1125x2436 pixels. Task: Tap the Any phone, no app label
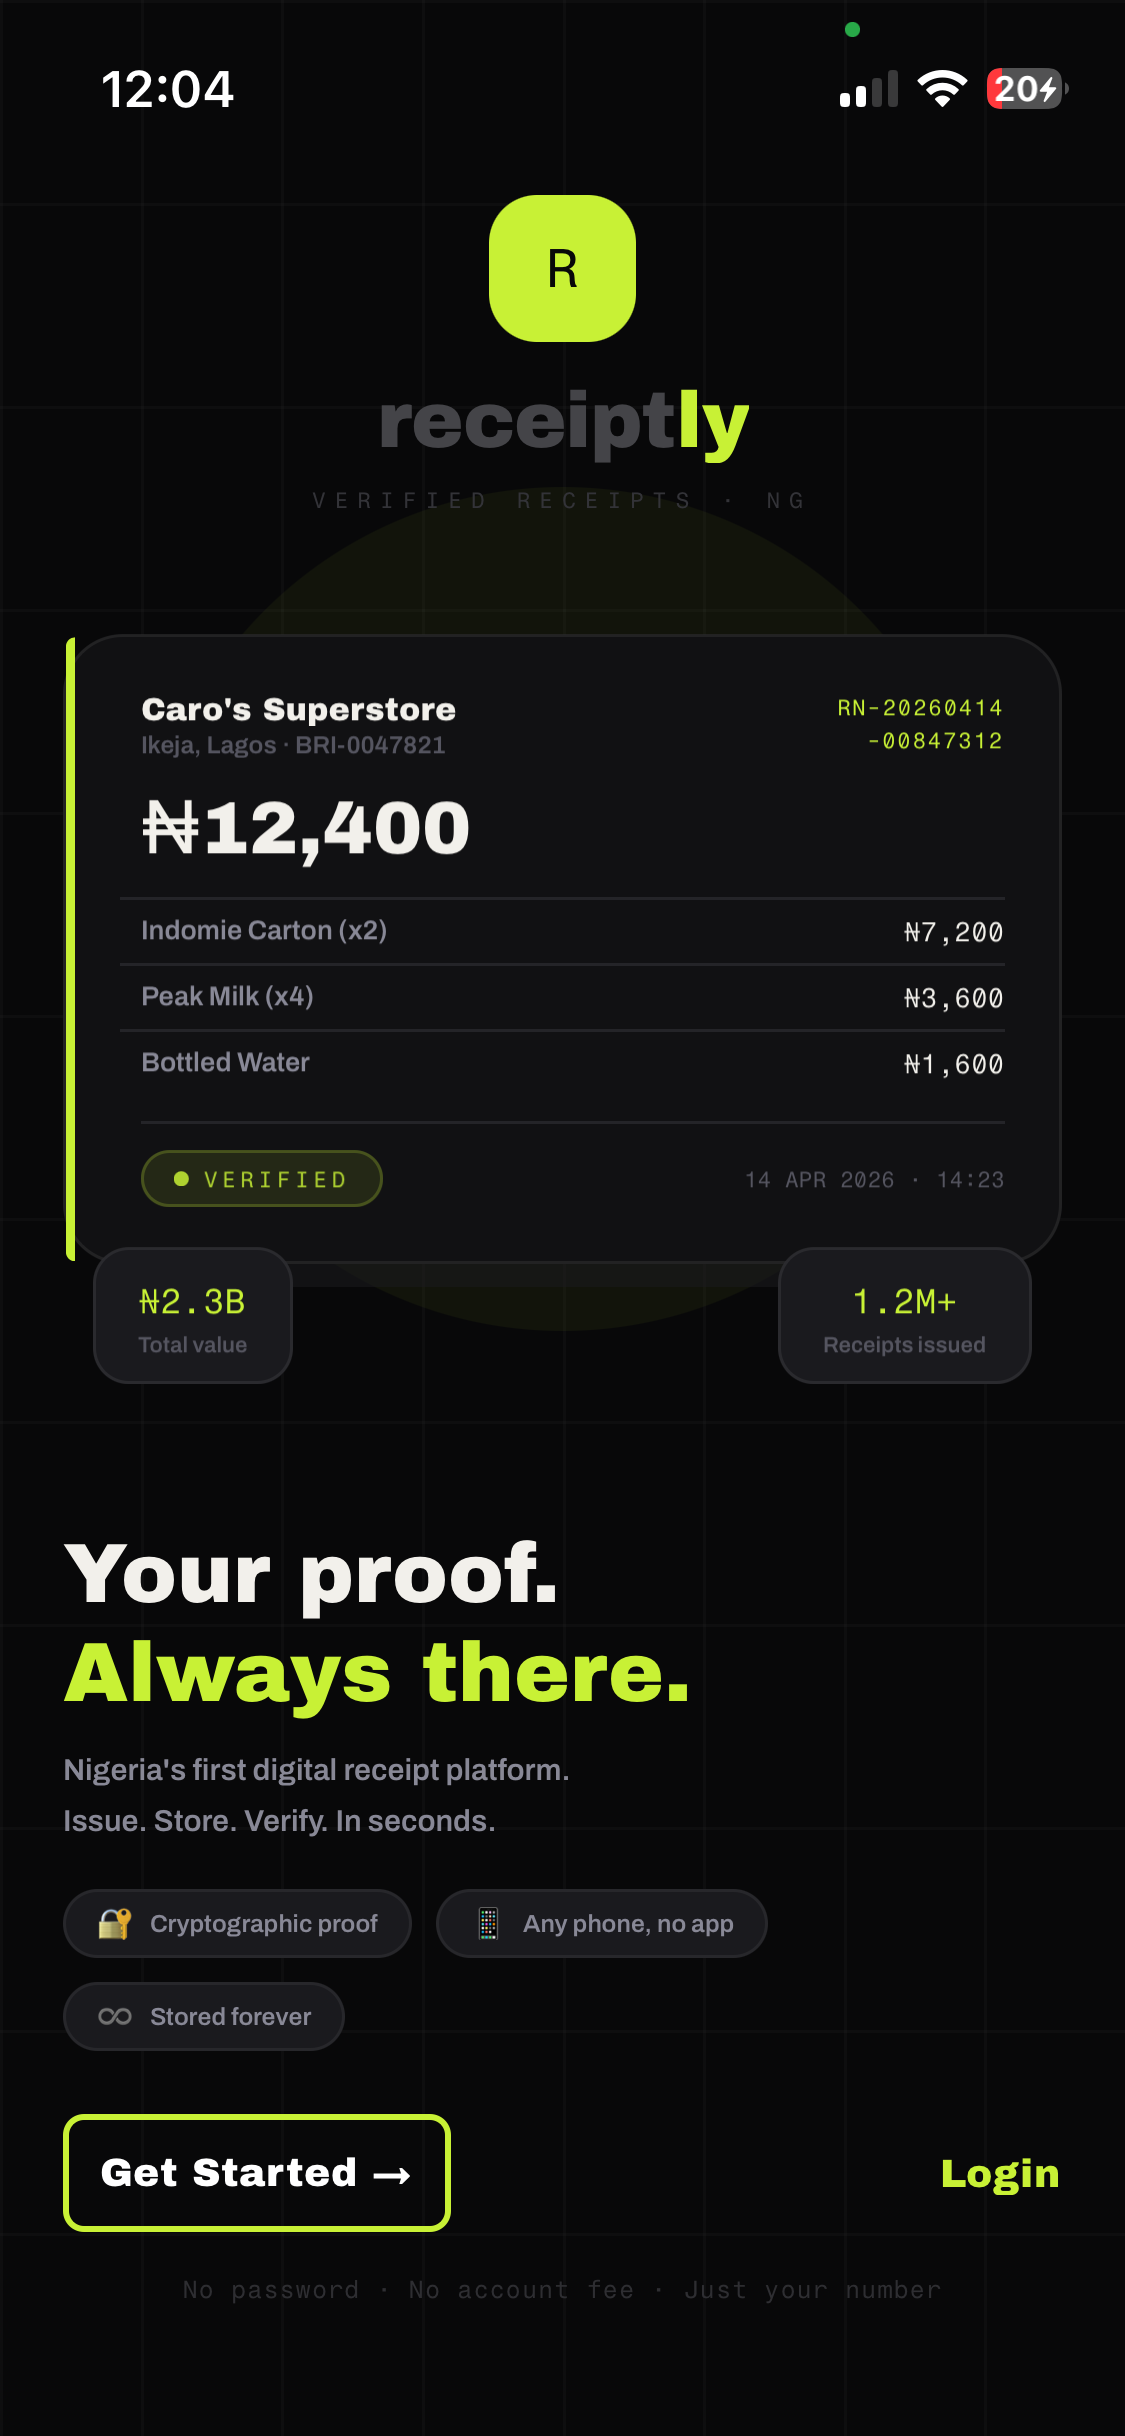(628, 1923)
